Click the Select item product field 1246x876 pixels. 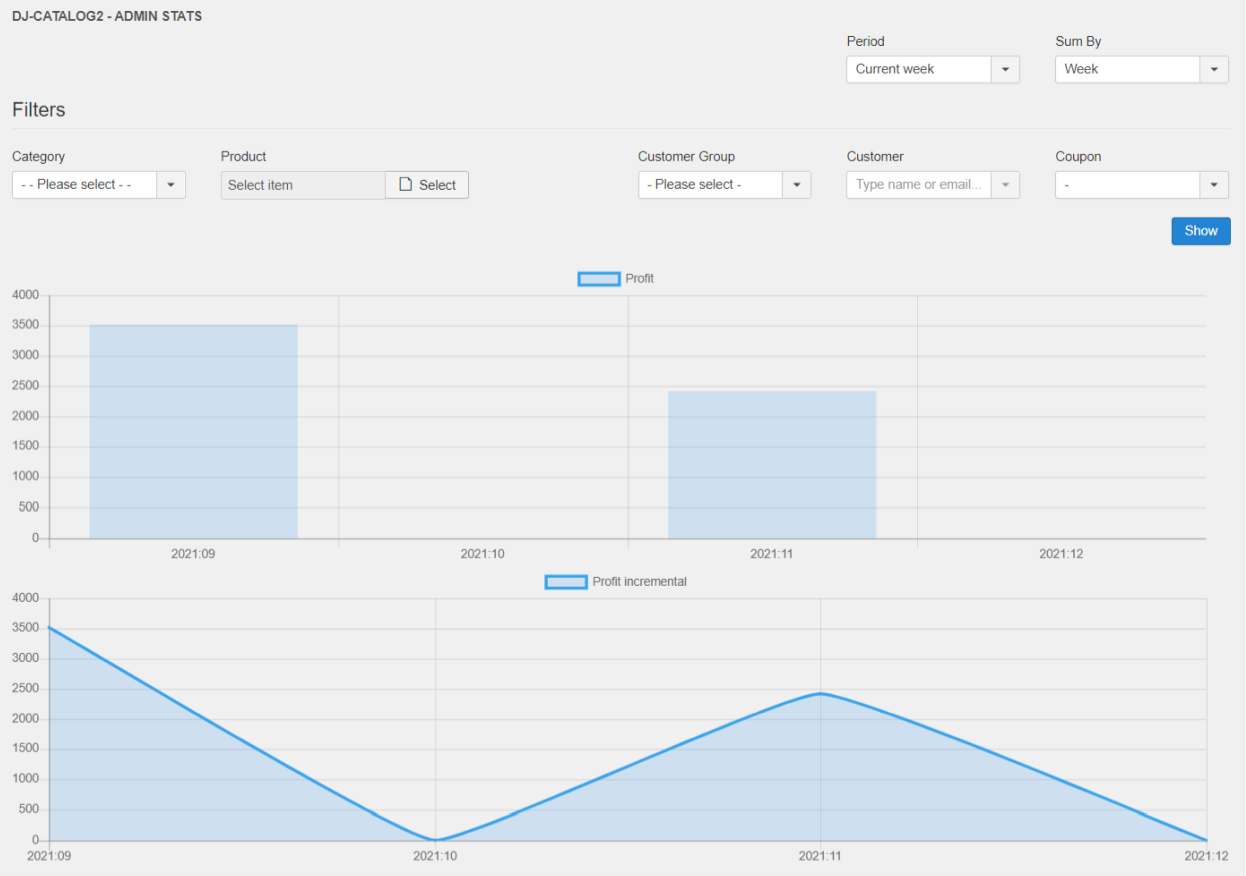(303, 185)
